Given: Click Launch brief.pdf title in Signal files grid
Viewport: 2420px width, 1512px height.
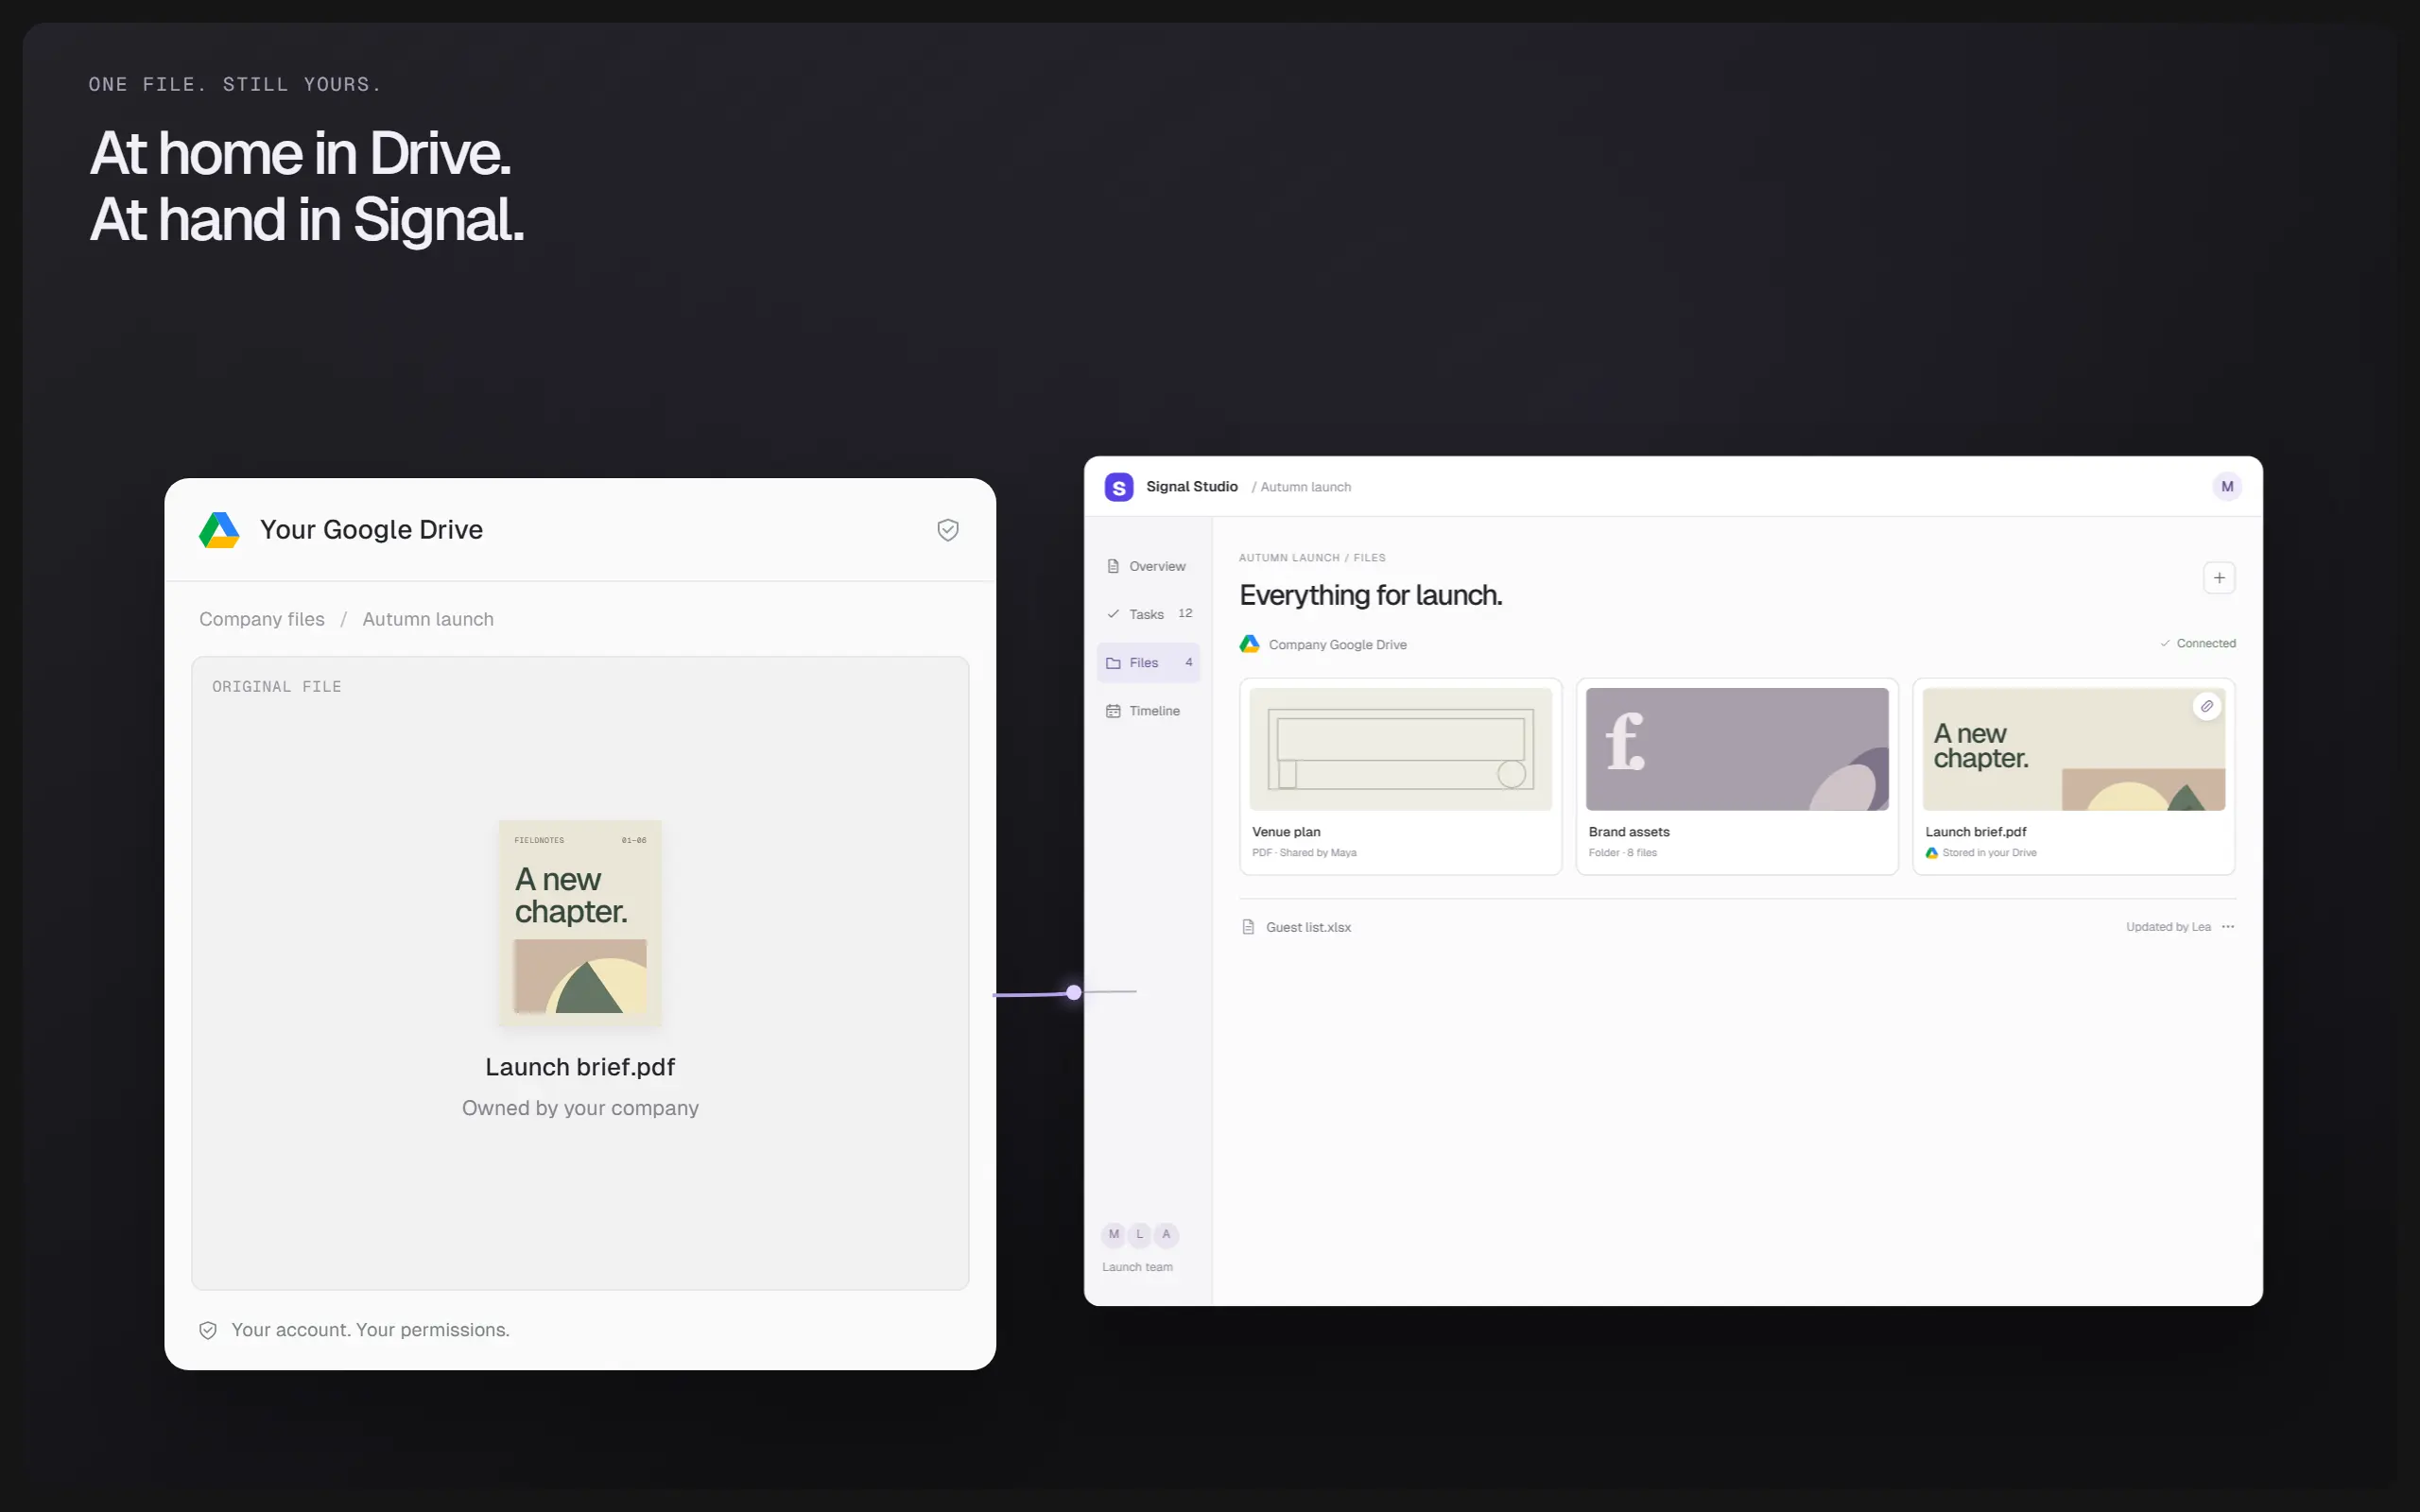Looking at the screenshot, I should click(x=1976, y=832).
